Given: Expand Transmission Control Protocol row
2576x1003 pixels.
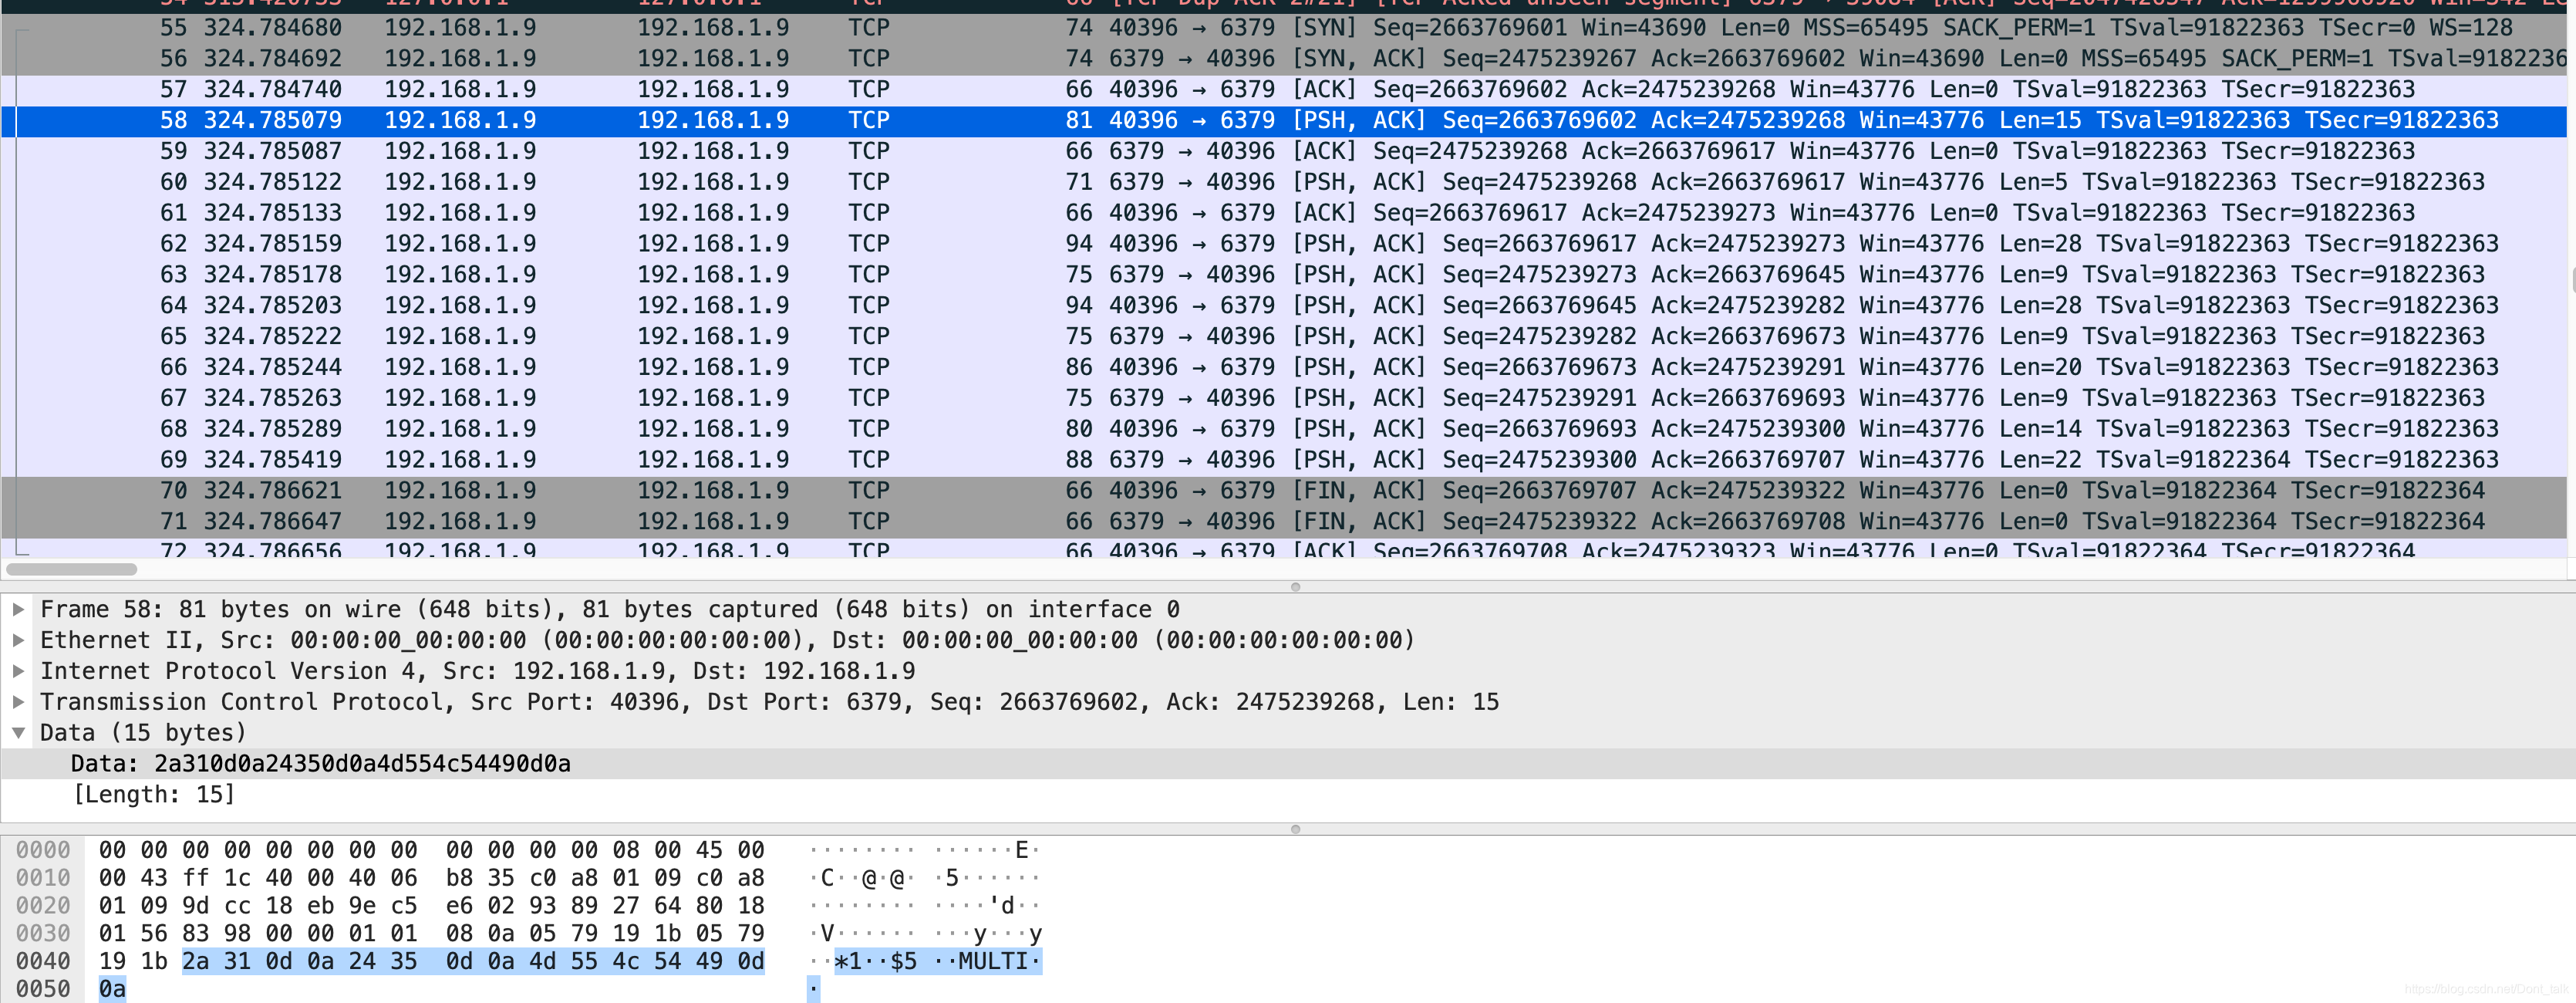Looking at the screenshot, I should click(18, 702).
